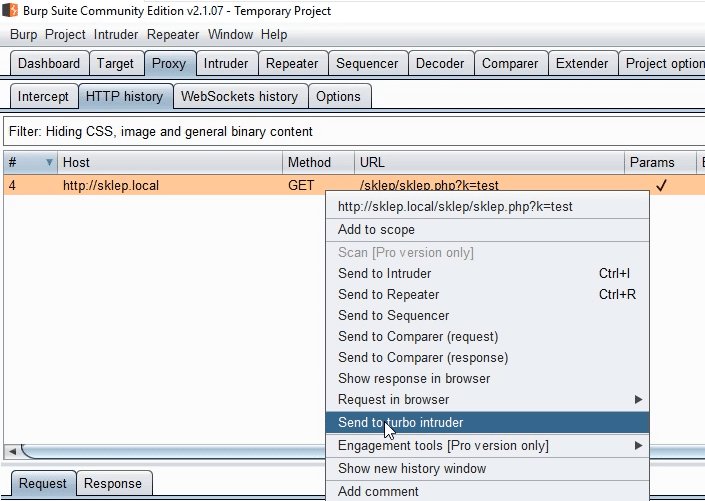Viewport: 705px width, 501px height.
Task: Choose Send to turbo intruder
Action: 487,423
